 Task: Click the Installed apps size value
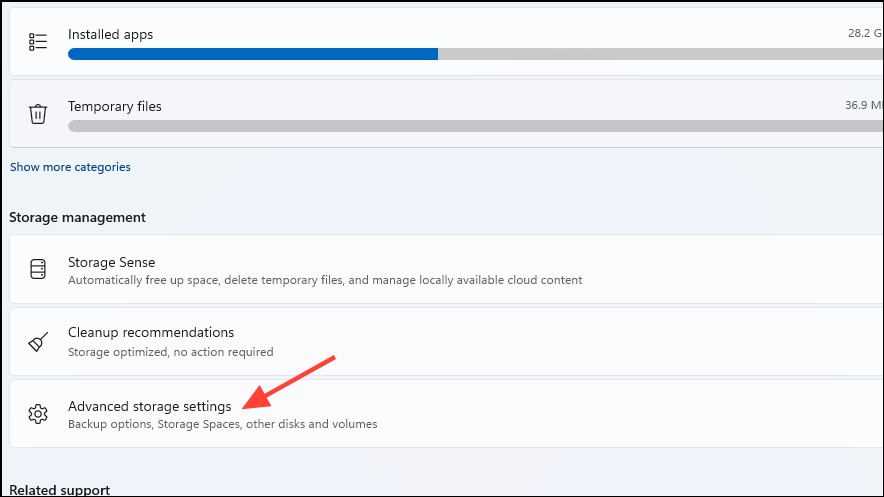point(865,33)
